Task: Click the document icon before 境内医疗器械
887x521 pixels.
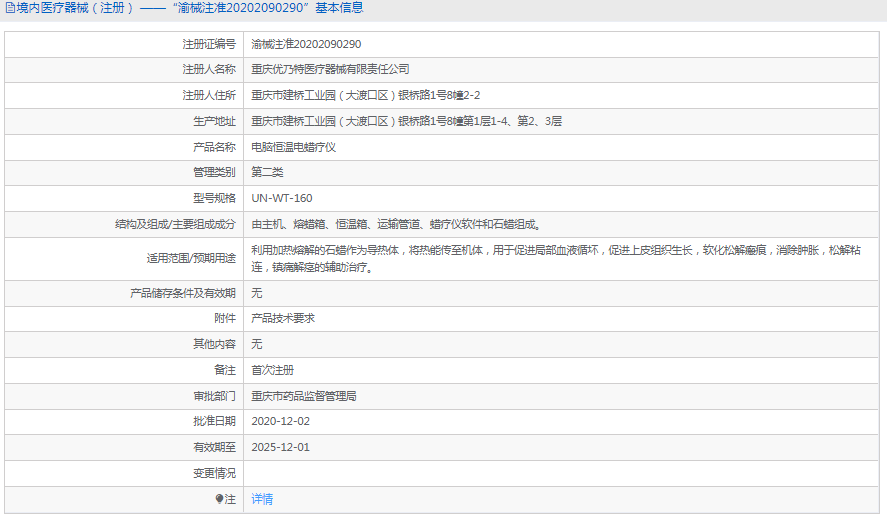Action: point(10,8)
